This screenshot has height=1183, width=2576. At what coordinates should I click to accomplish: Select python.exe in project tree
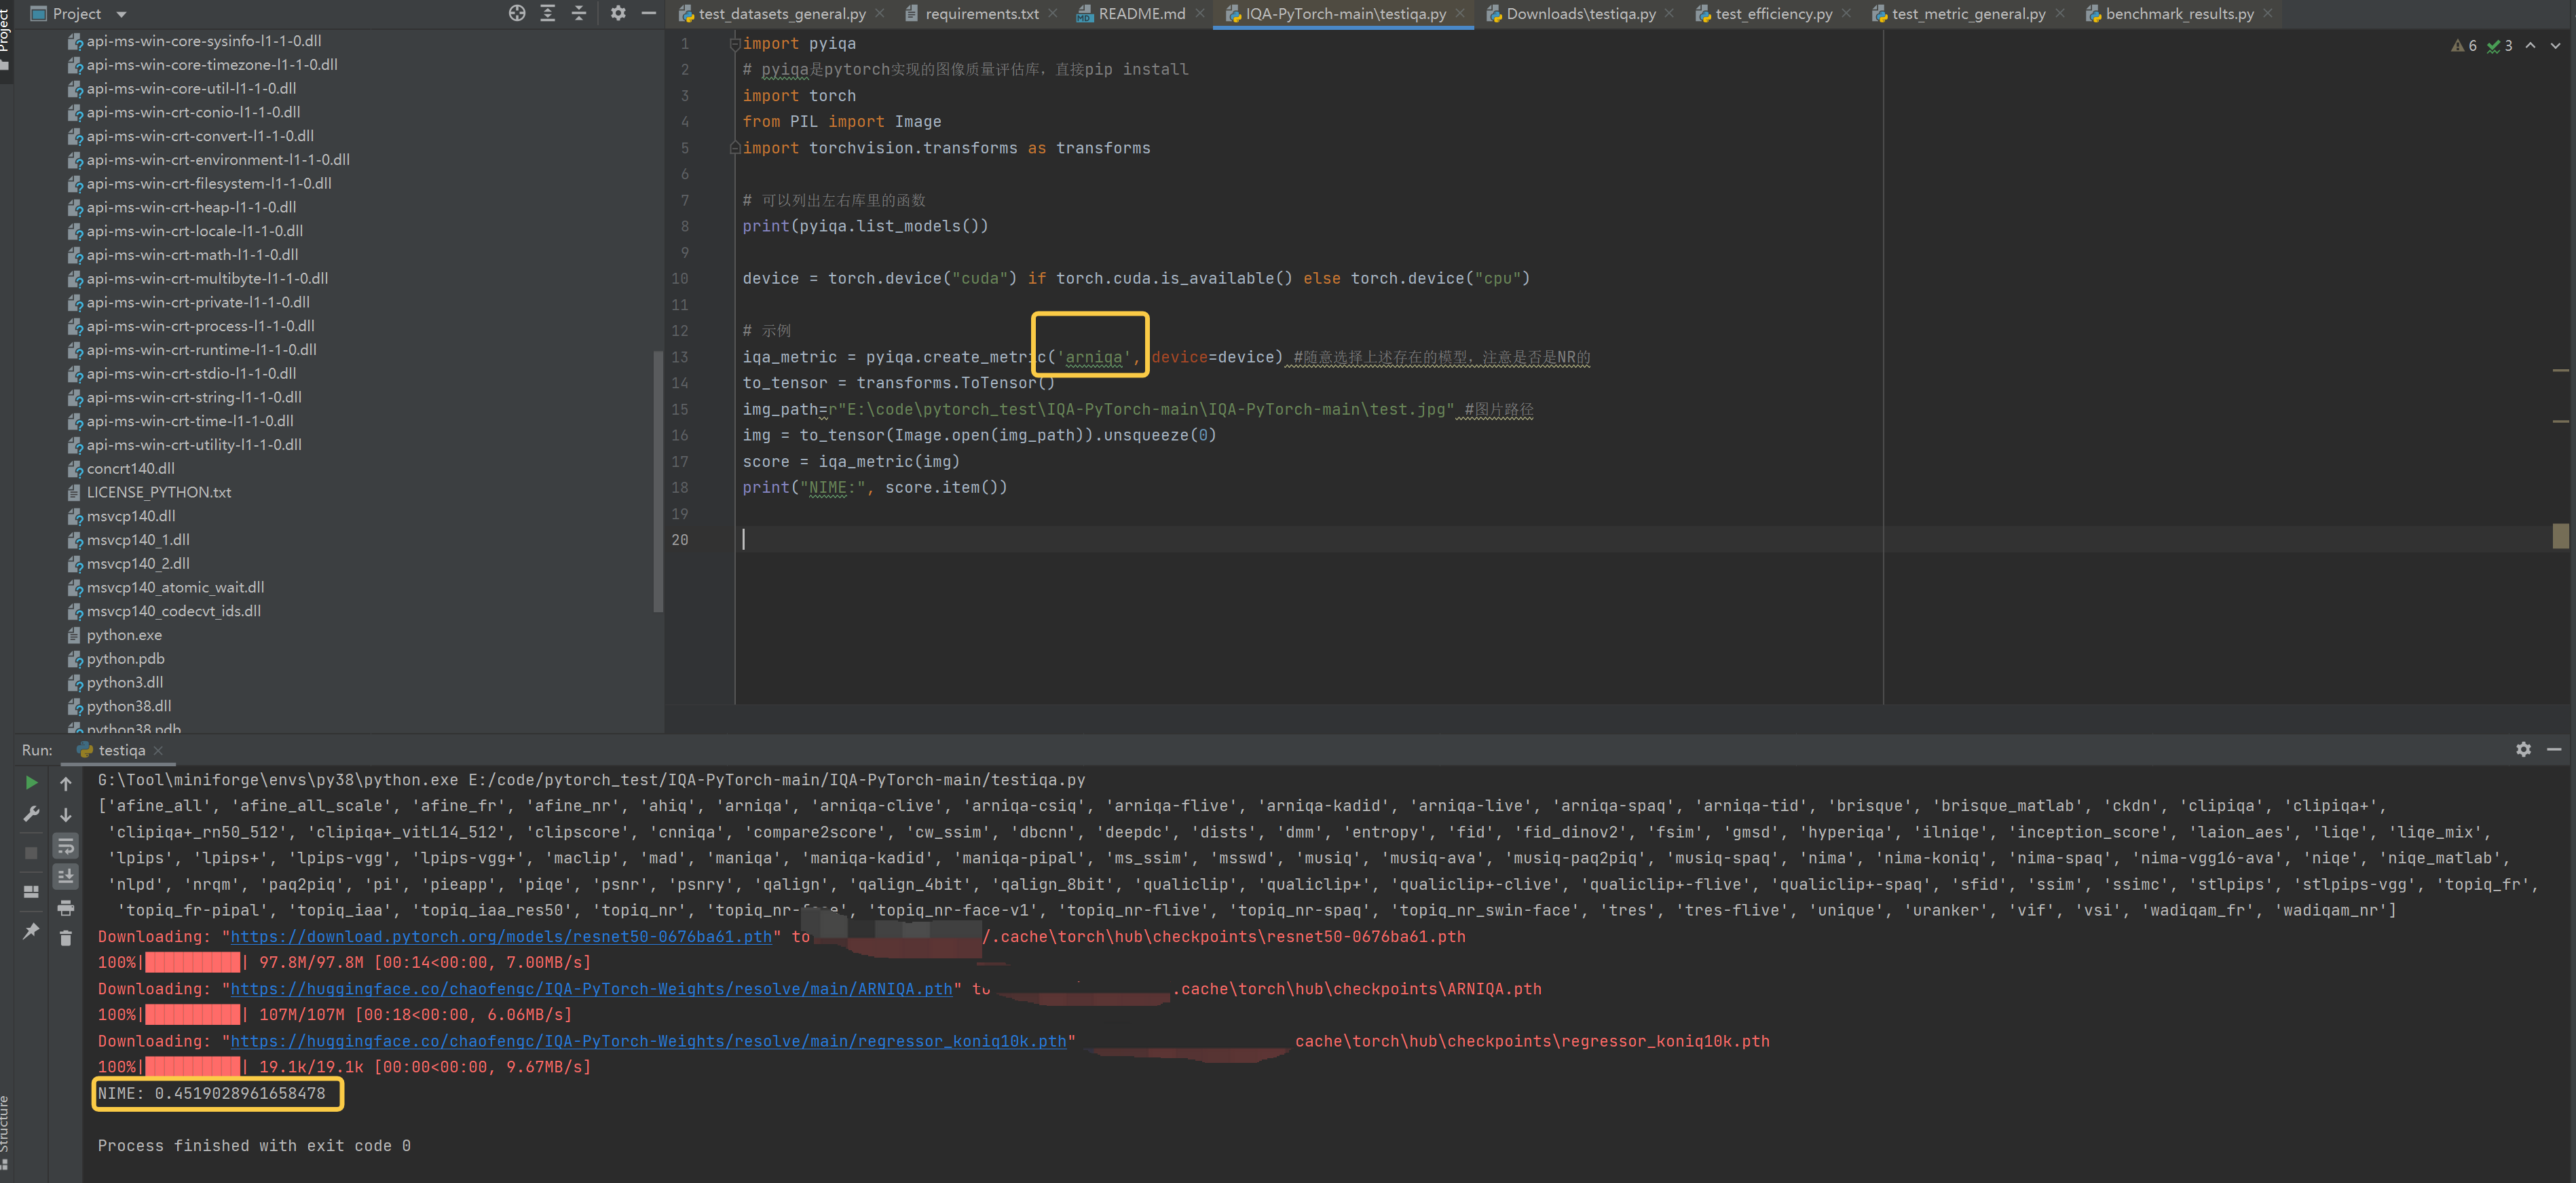tap(124, 635)
